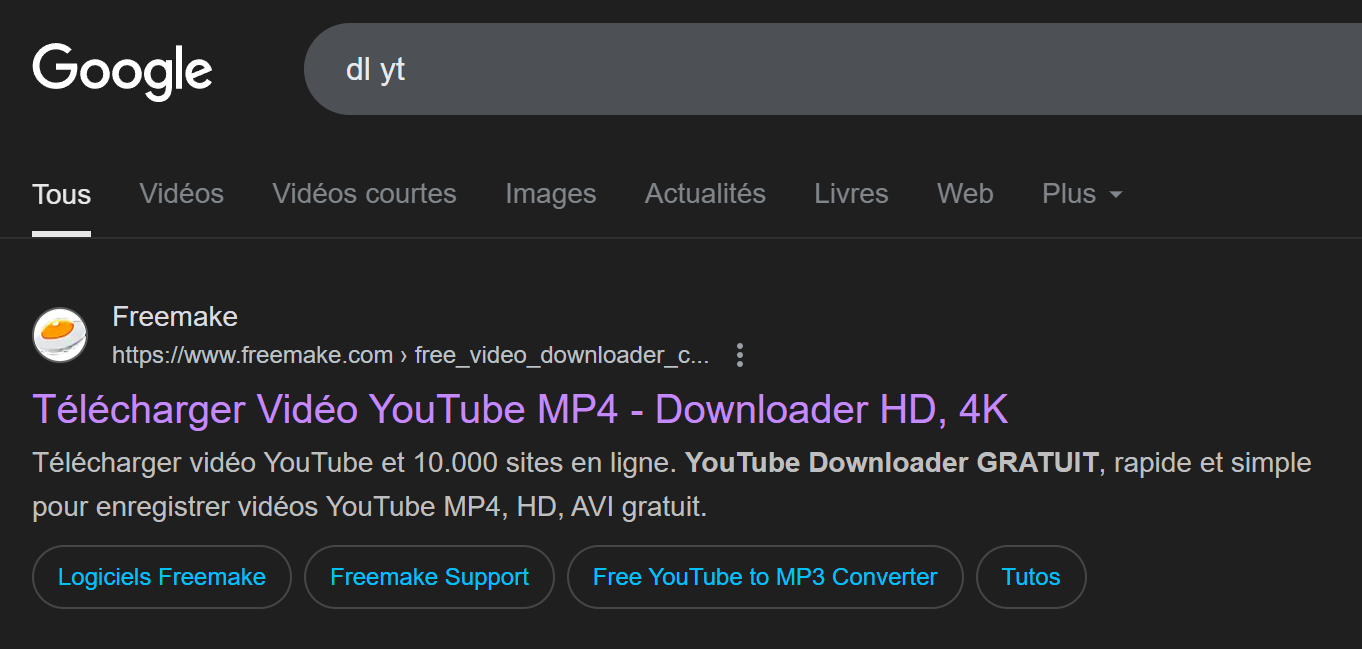
Task: Open 'Télécharger Vidéo YouTube MP4' result title
Action: click(520, 409)
